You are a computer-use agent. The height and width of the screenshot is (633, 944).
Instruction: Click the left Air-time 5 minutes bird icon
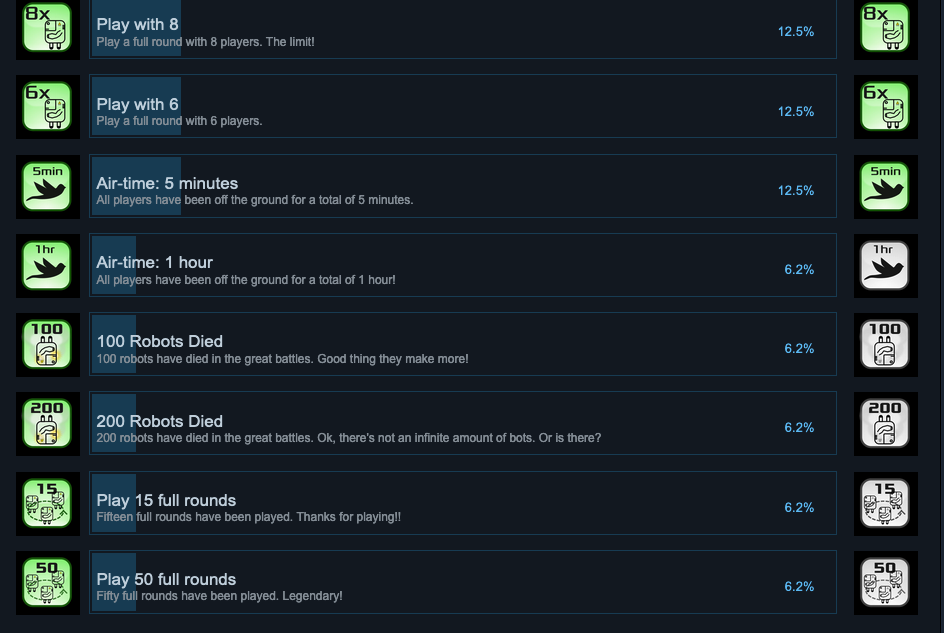[x=47, y=187]
